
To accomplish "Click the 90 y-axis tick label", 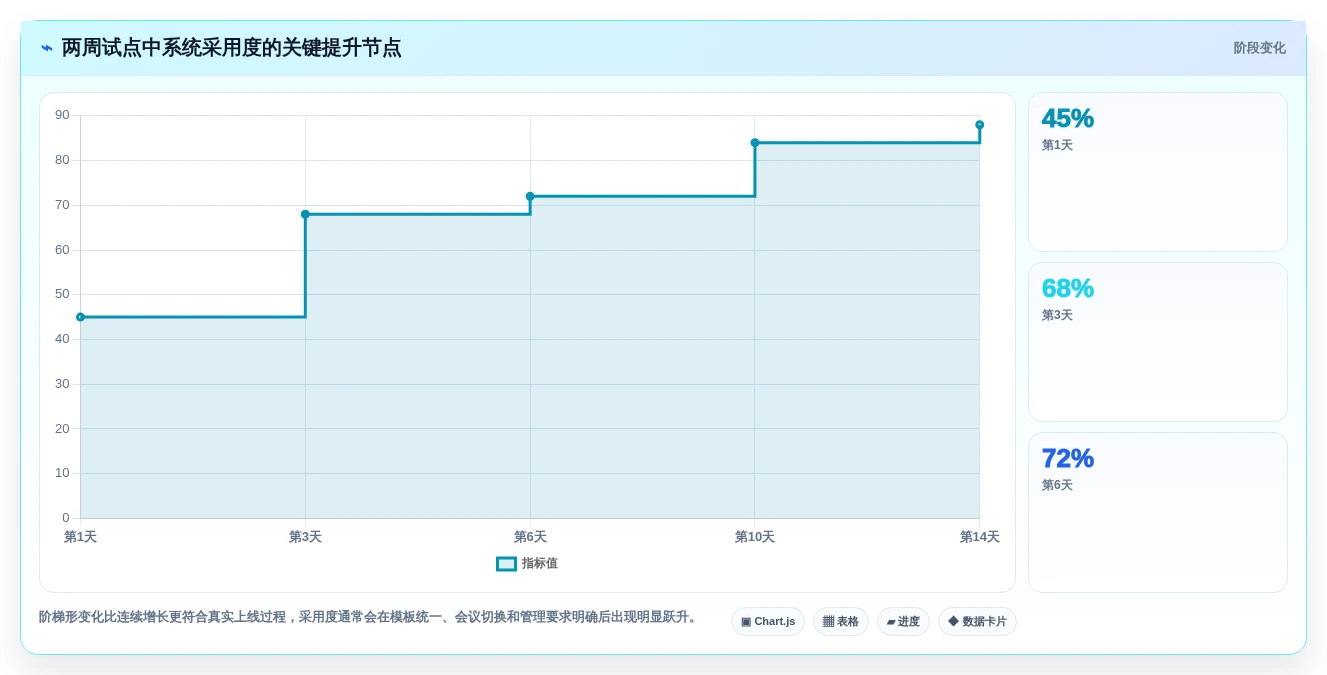I will [x=62, y=115].
